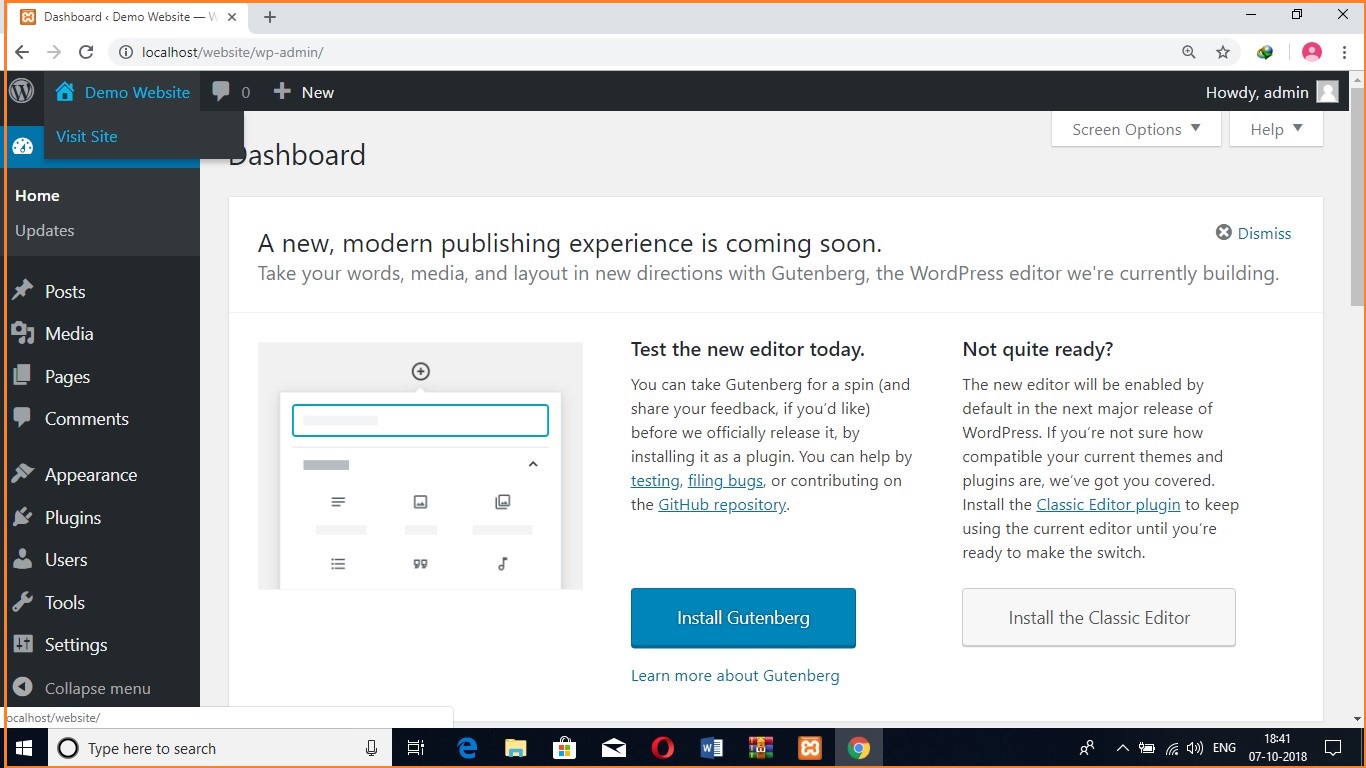
Task: Click the Collapse menu arrow icon
Action: [22, 688]
